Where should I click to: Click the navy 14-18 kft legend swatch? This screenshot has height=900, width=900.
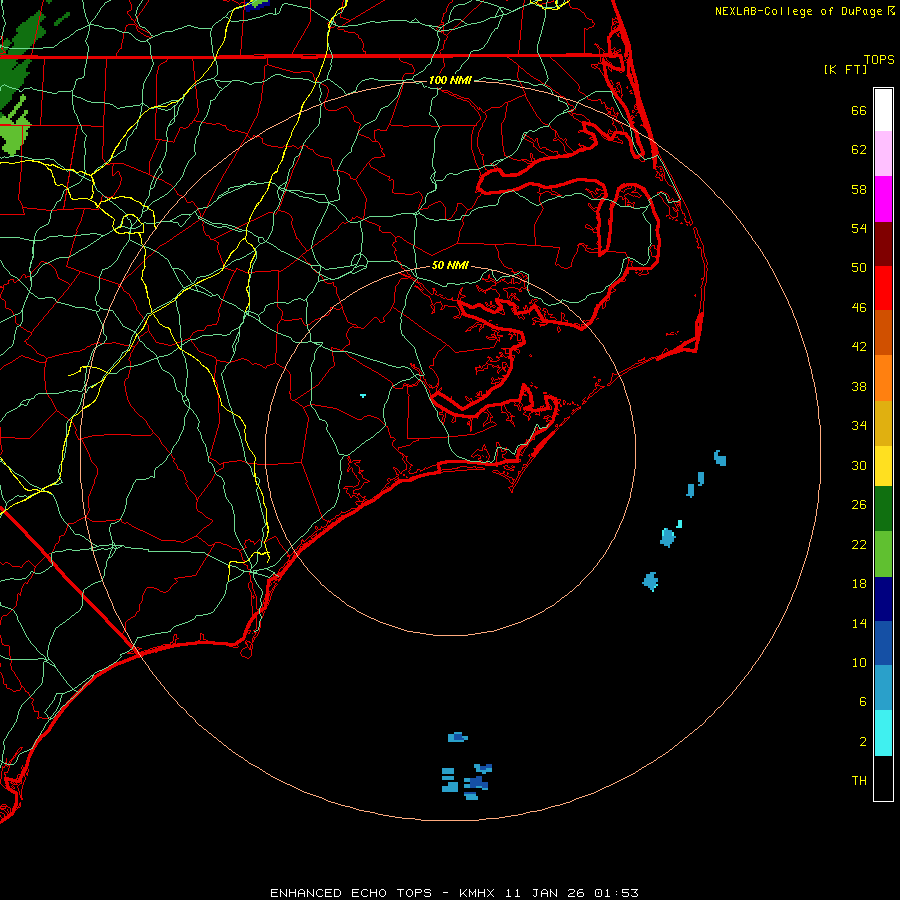click(x=883, y=599)
